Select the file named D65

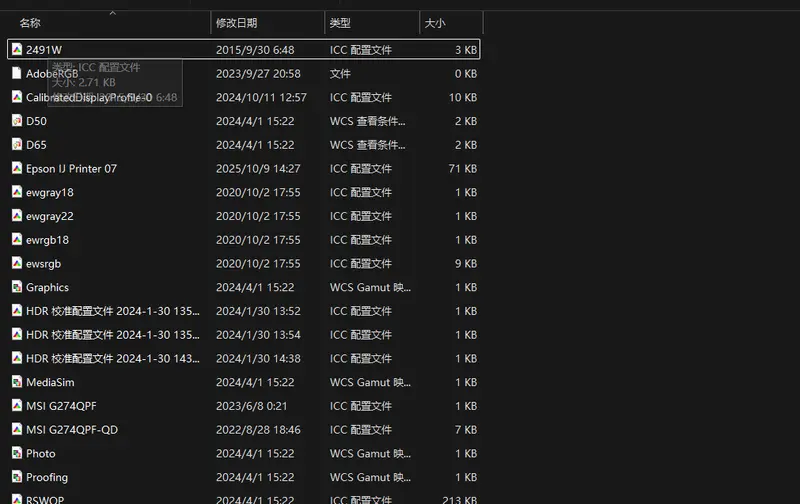point(36,145)
